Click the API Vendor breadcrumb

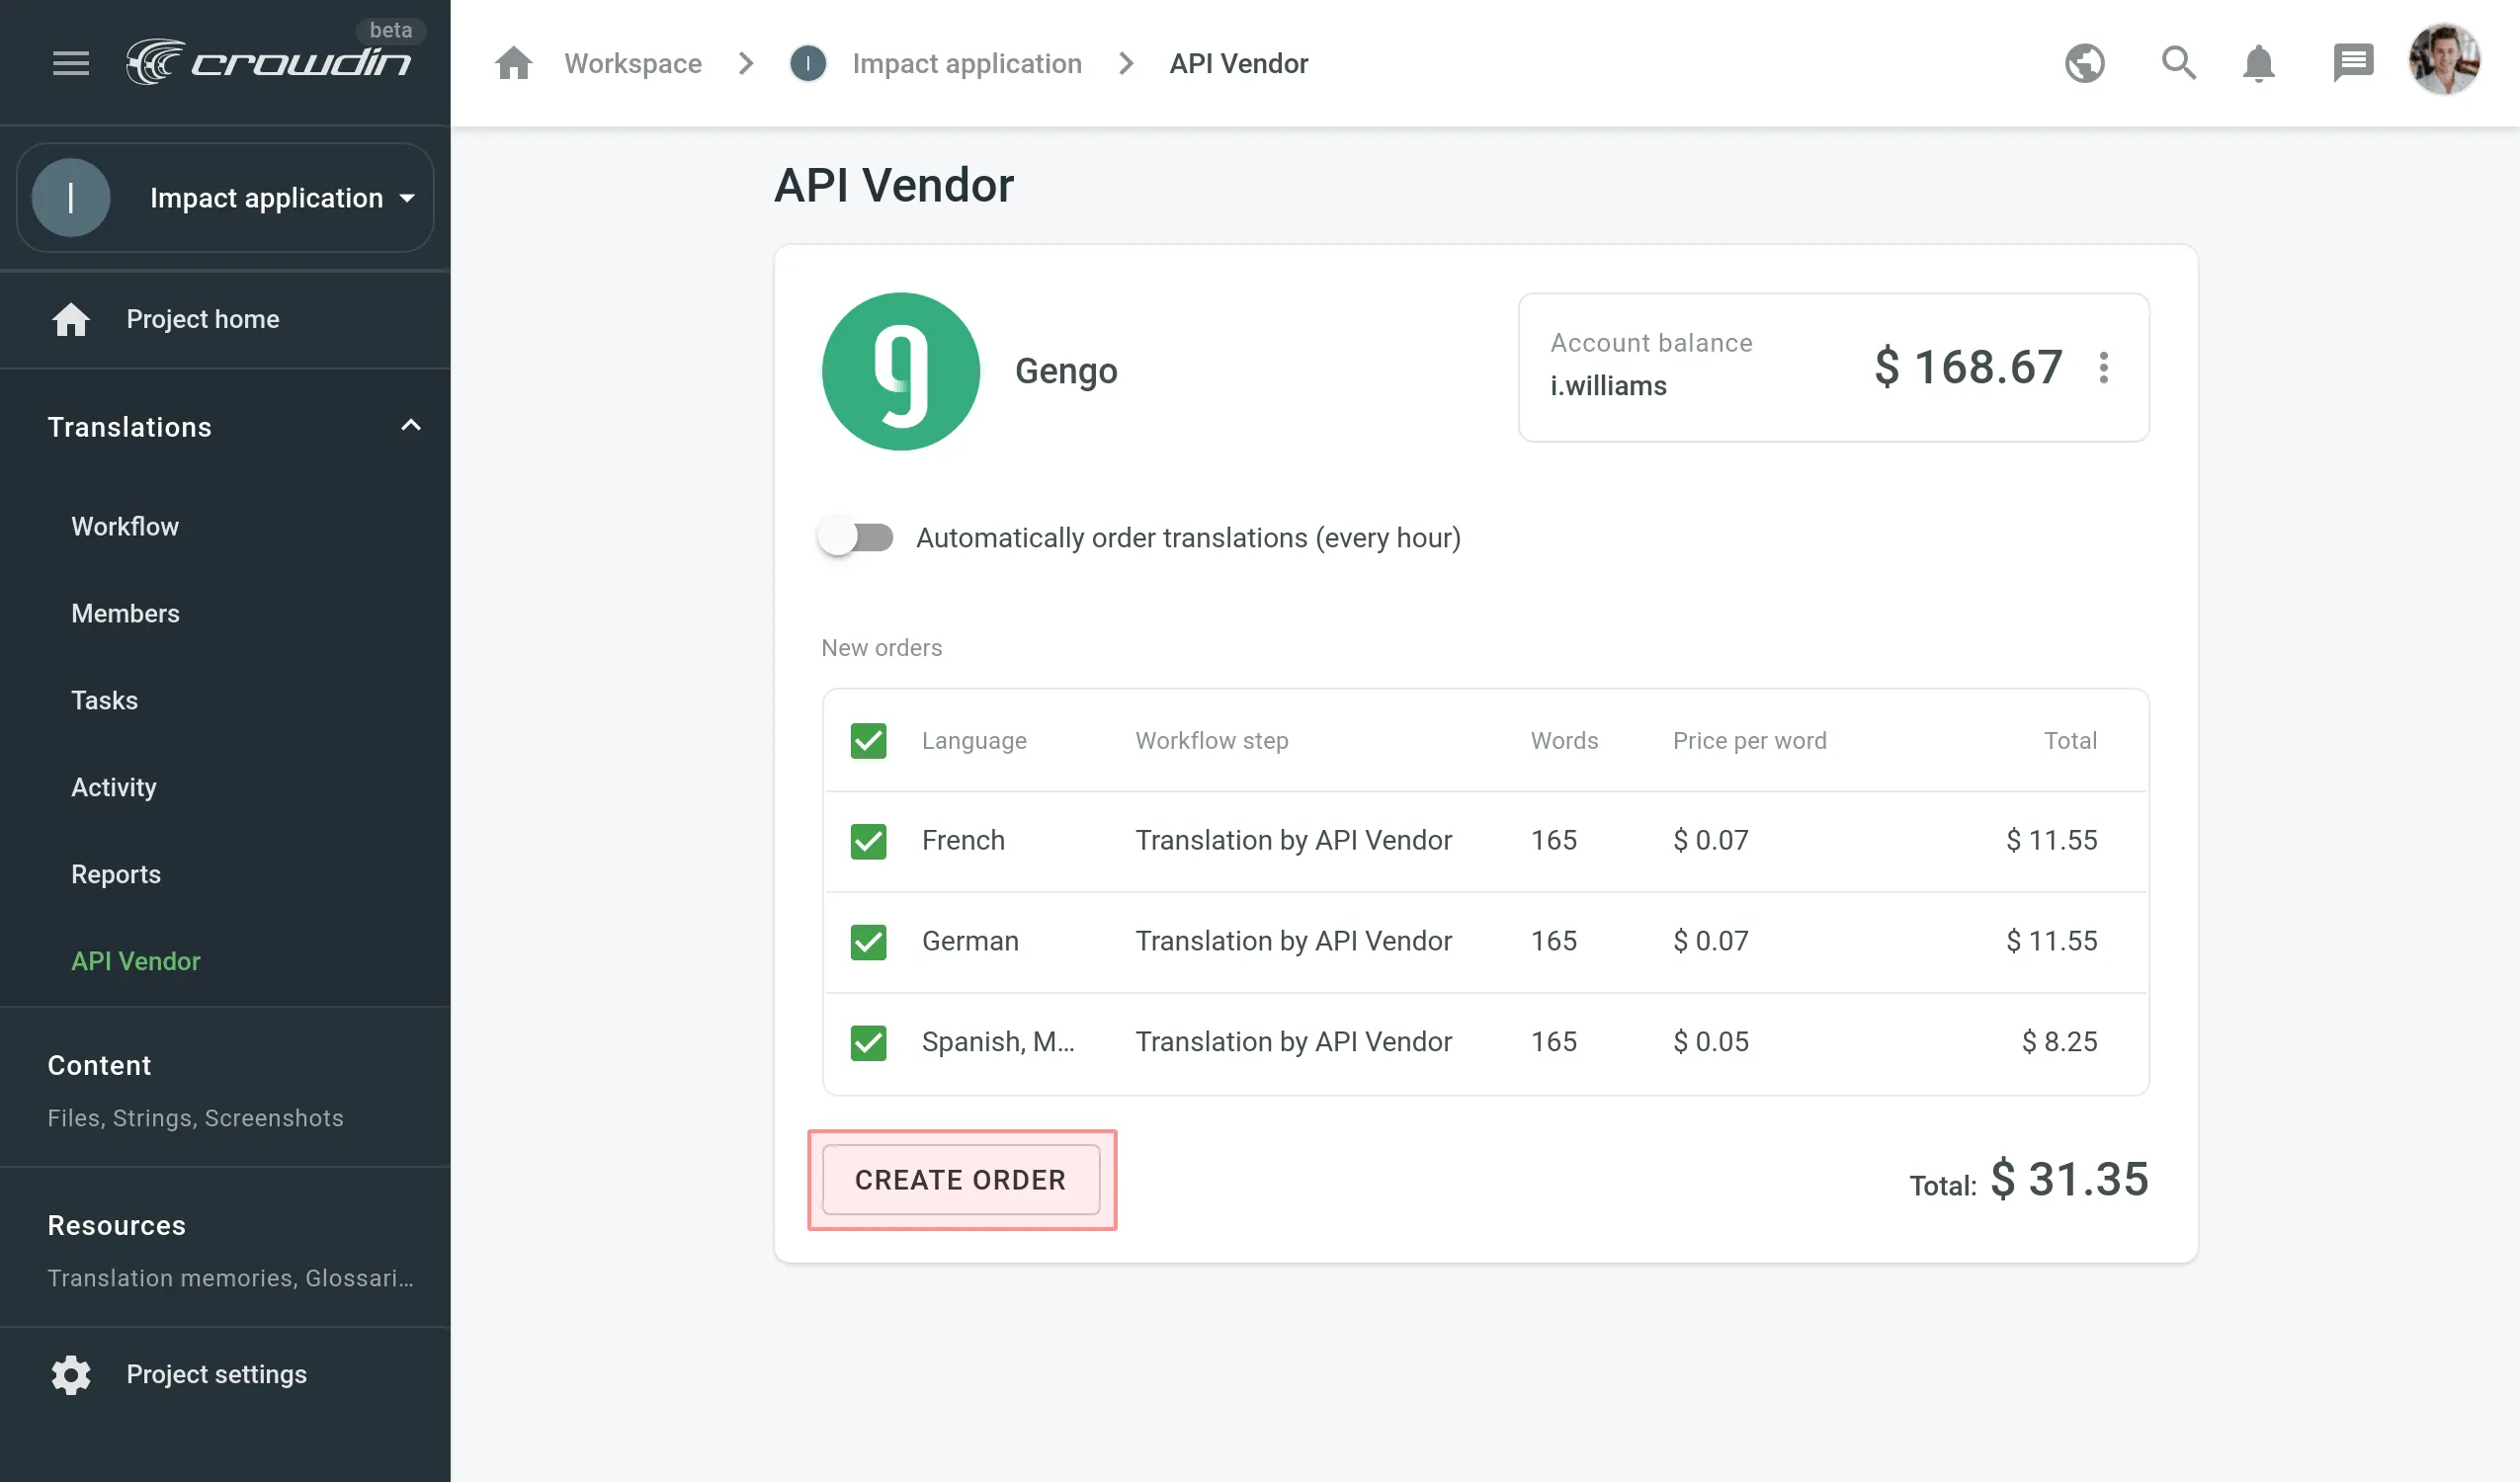pyautogui.click(x=1239, y=63)
